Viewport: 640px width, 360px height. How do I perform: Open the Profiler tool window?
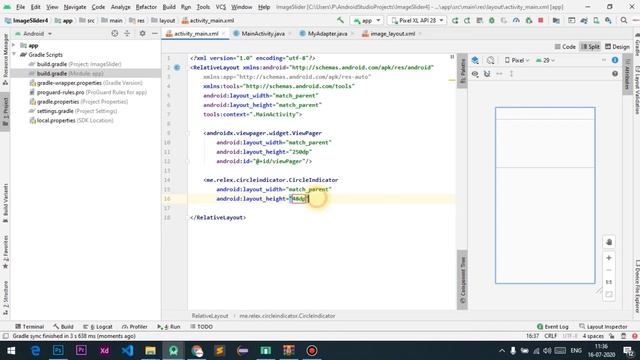[x=135, y=327]
